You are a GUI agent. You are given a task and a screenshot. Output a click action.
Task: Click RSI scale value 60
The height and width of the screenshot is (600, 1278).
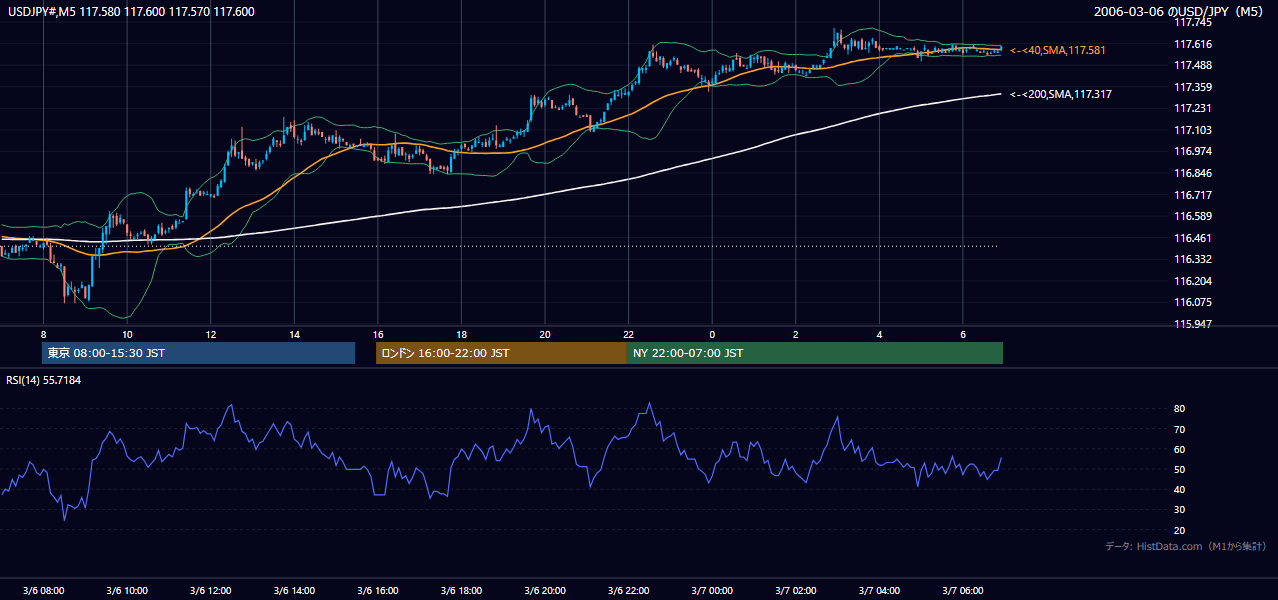click(x=1180, y=449)
